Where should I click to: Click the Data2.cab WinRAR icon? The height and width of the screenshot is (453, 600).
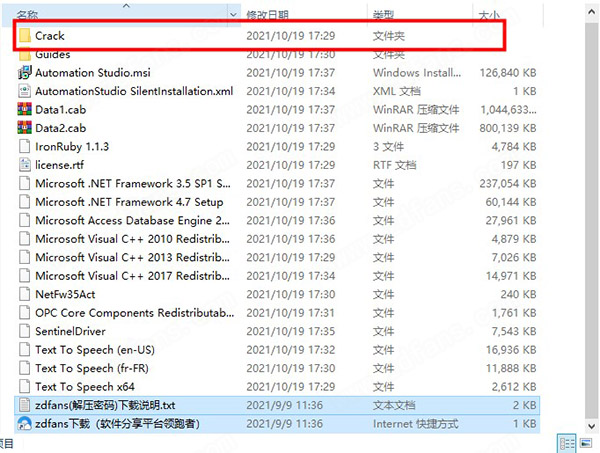(x=25, y=128)
